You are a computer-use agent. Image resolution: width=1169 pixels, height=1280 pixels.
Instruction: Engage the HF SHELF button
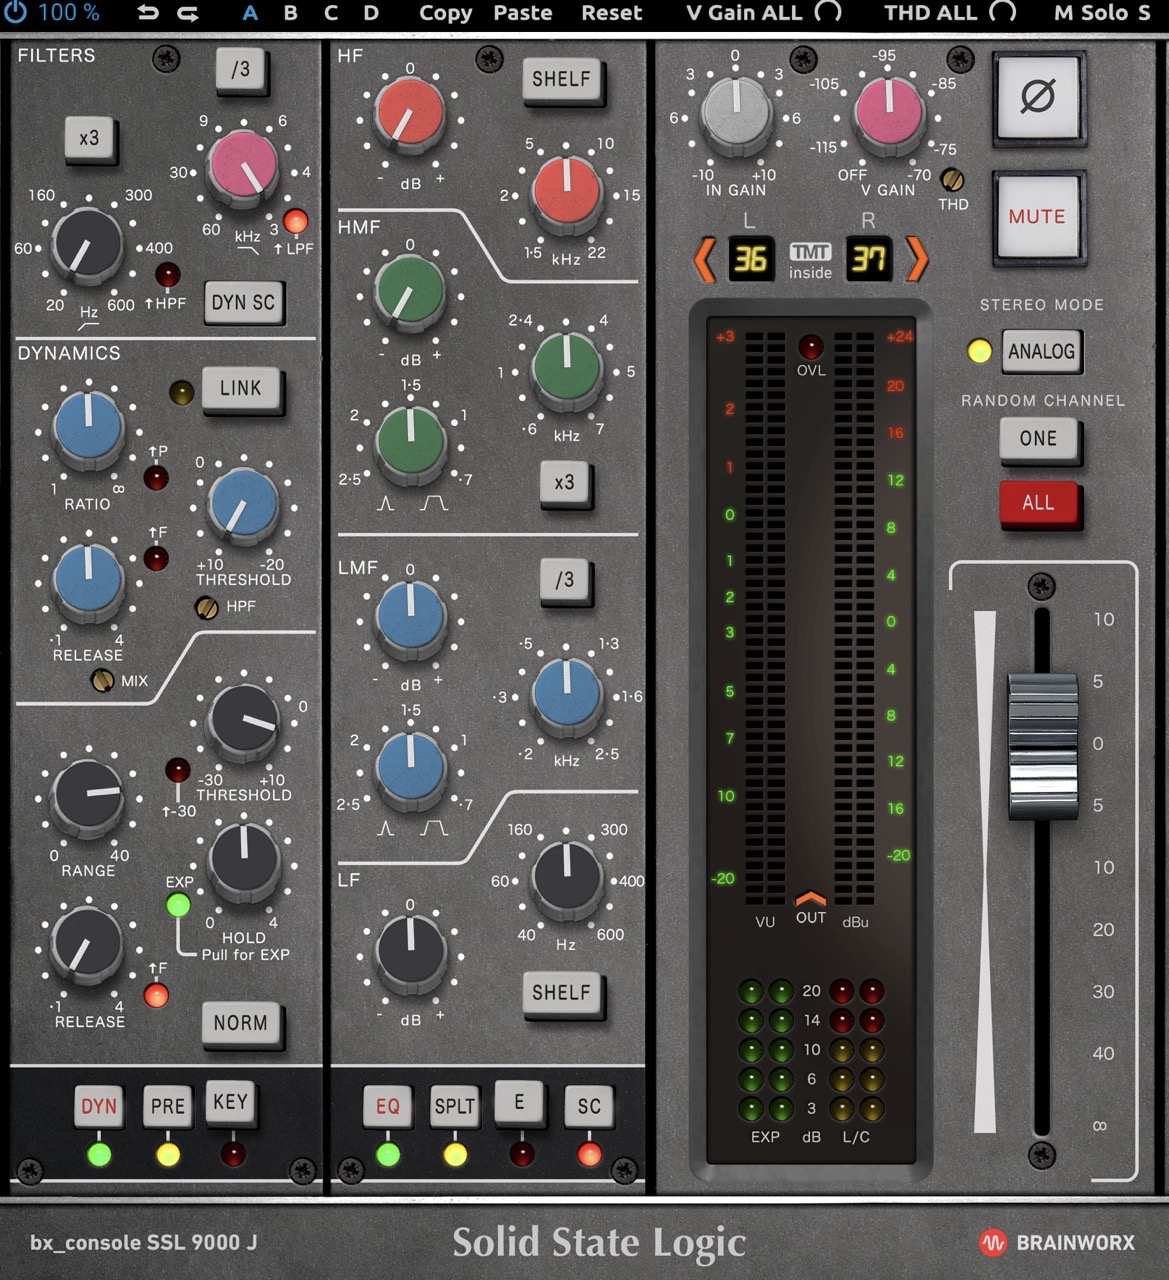point(561,79)
